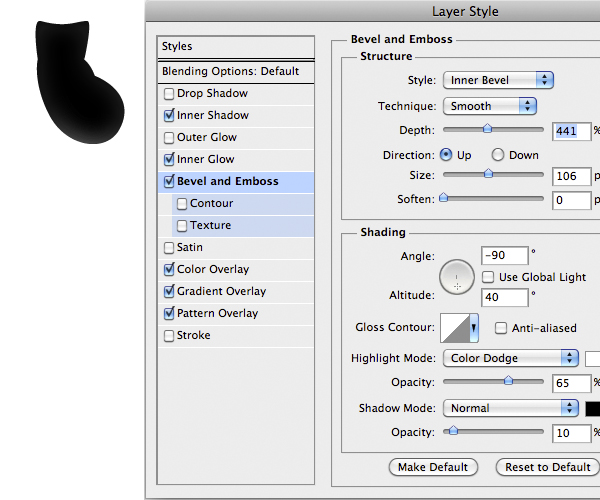Screen dimensions: 600x500
Task: Select the Down direction radio button
Action: click(497, 156)
